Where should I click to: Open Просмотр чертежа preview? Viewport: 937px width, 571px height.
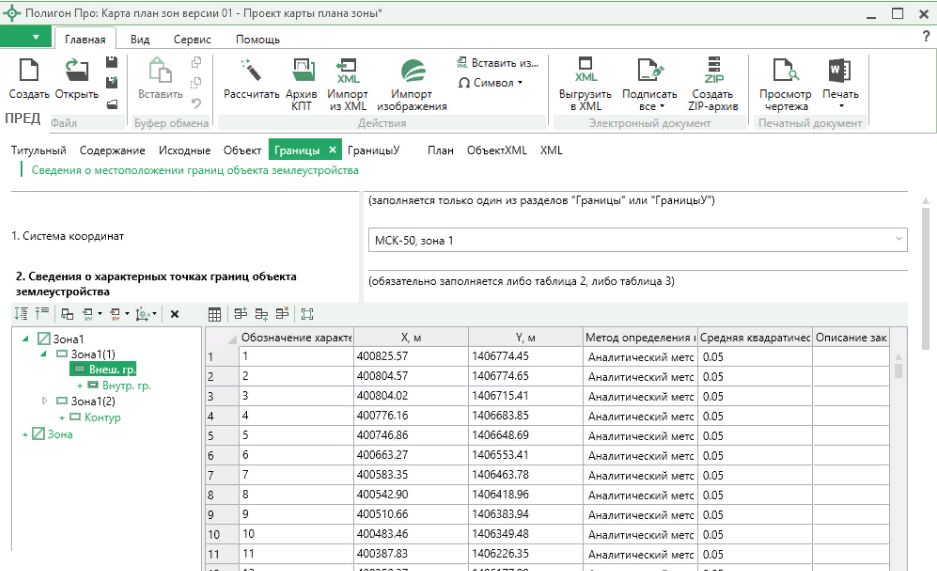(785, 70)
